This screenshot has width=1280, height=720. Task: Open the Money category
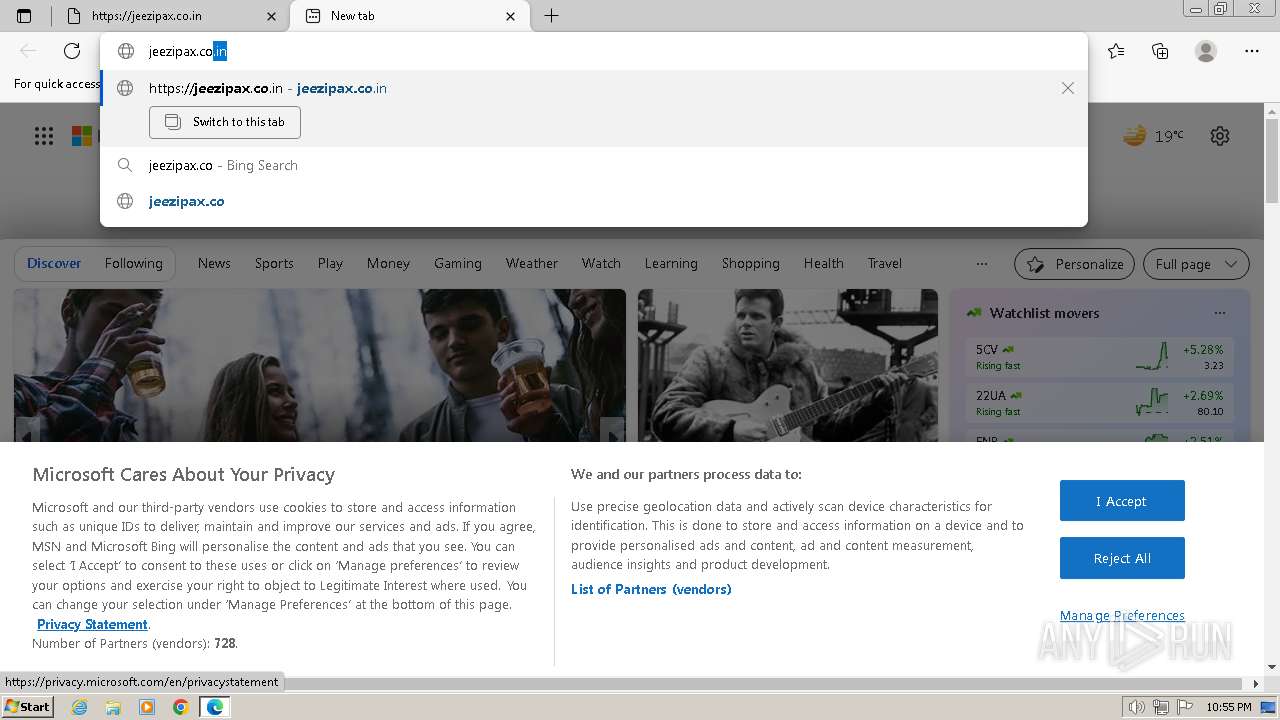(388, 263)
